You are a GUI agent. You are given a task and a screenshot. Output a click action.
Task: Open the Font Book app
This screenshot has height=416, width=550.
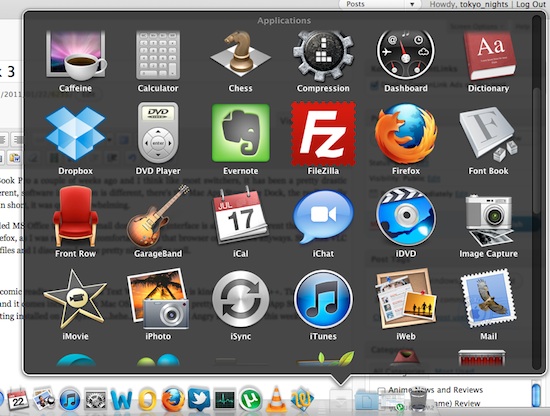point(488,134)
